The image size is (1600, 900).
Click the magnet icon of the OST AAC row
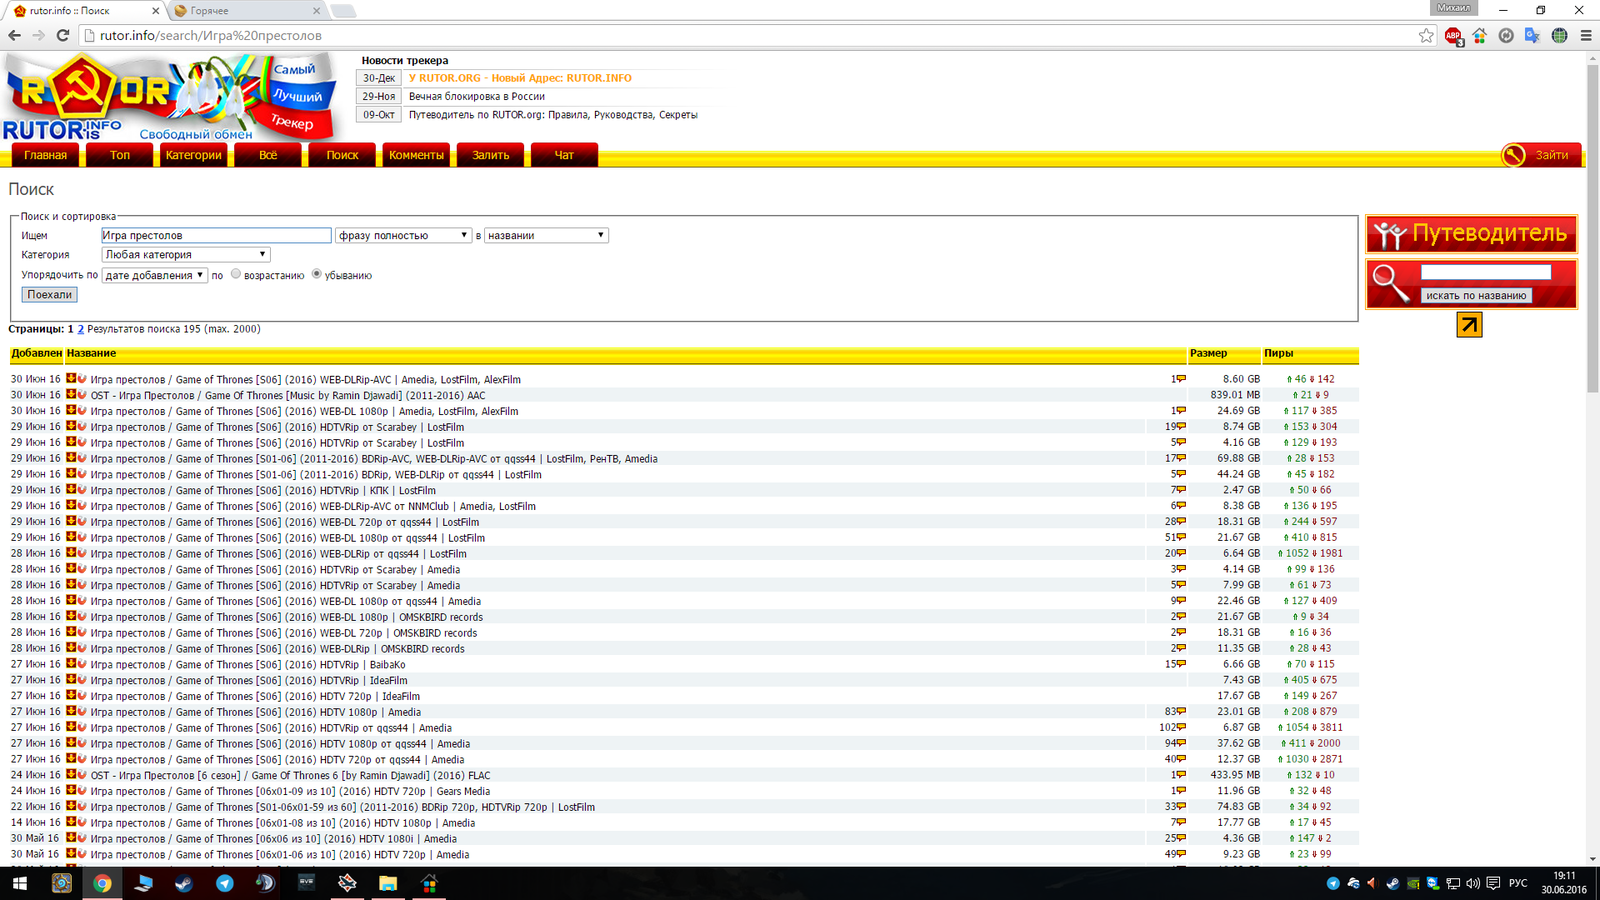(82, 395)
